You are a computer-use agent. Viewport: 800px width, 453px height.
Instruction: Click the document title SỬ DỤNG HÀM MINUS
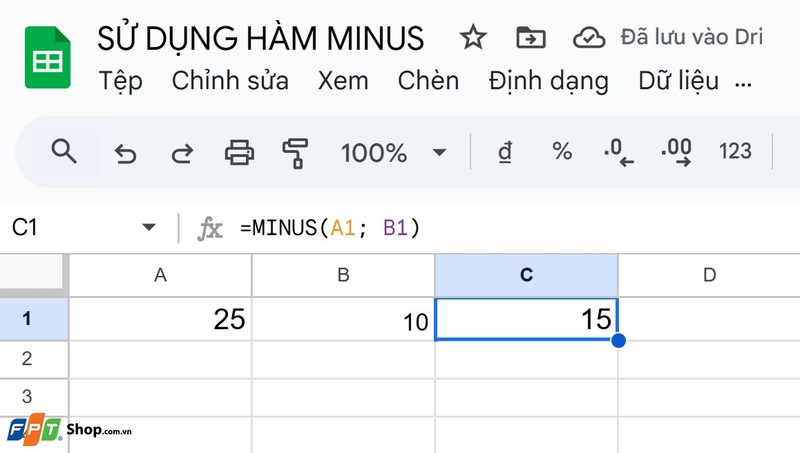260,37
